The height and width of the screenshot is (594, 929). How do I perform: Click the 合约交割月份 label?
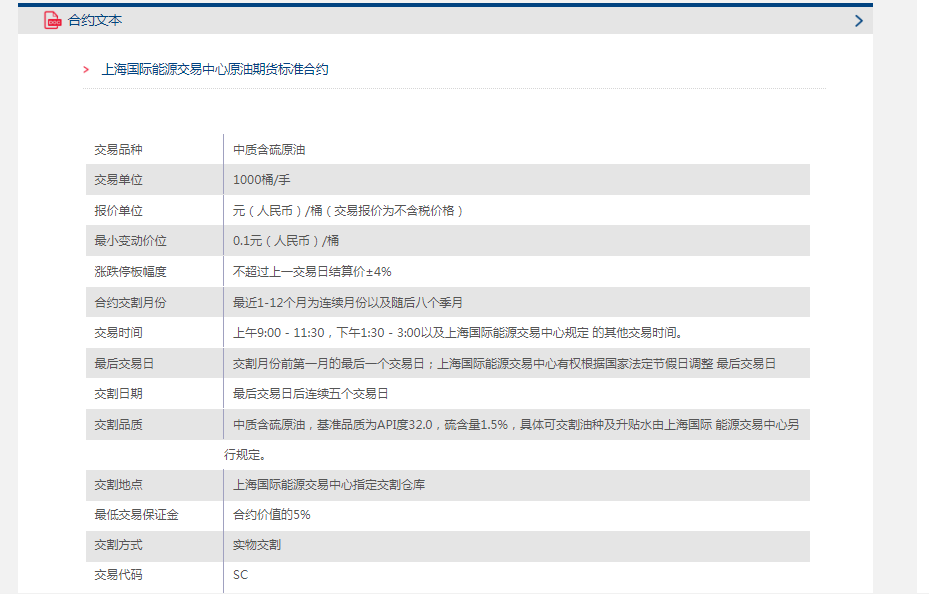[x=130, y=303]
